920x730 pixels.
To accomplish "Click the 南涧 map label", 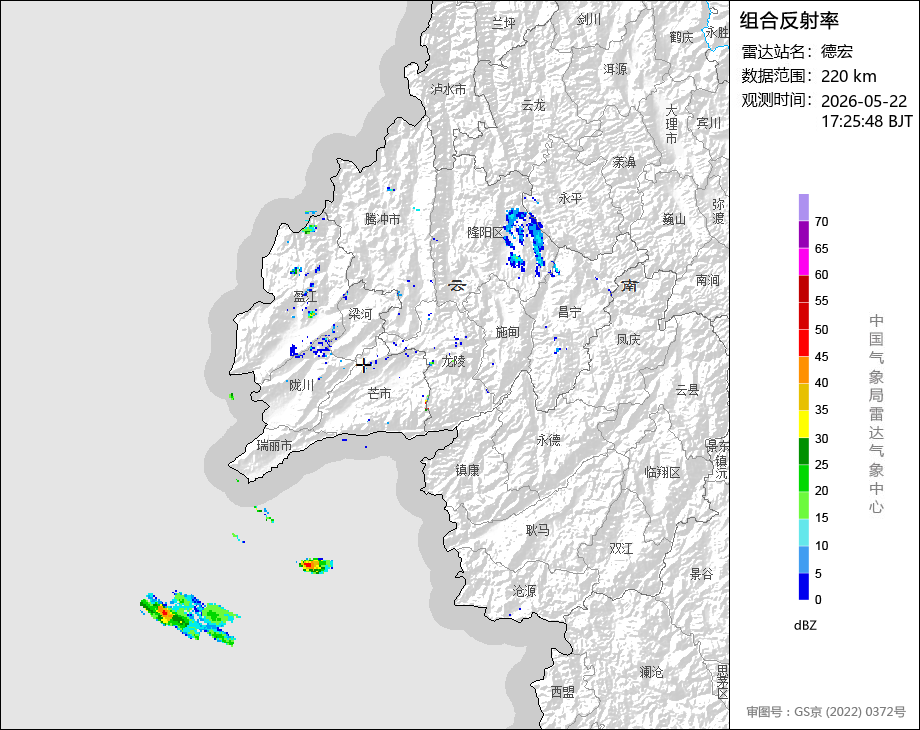I will click(708, 280).
